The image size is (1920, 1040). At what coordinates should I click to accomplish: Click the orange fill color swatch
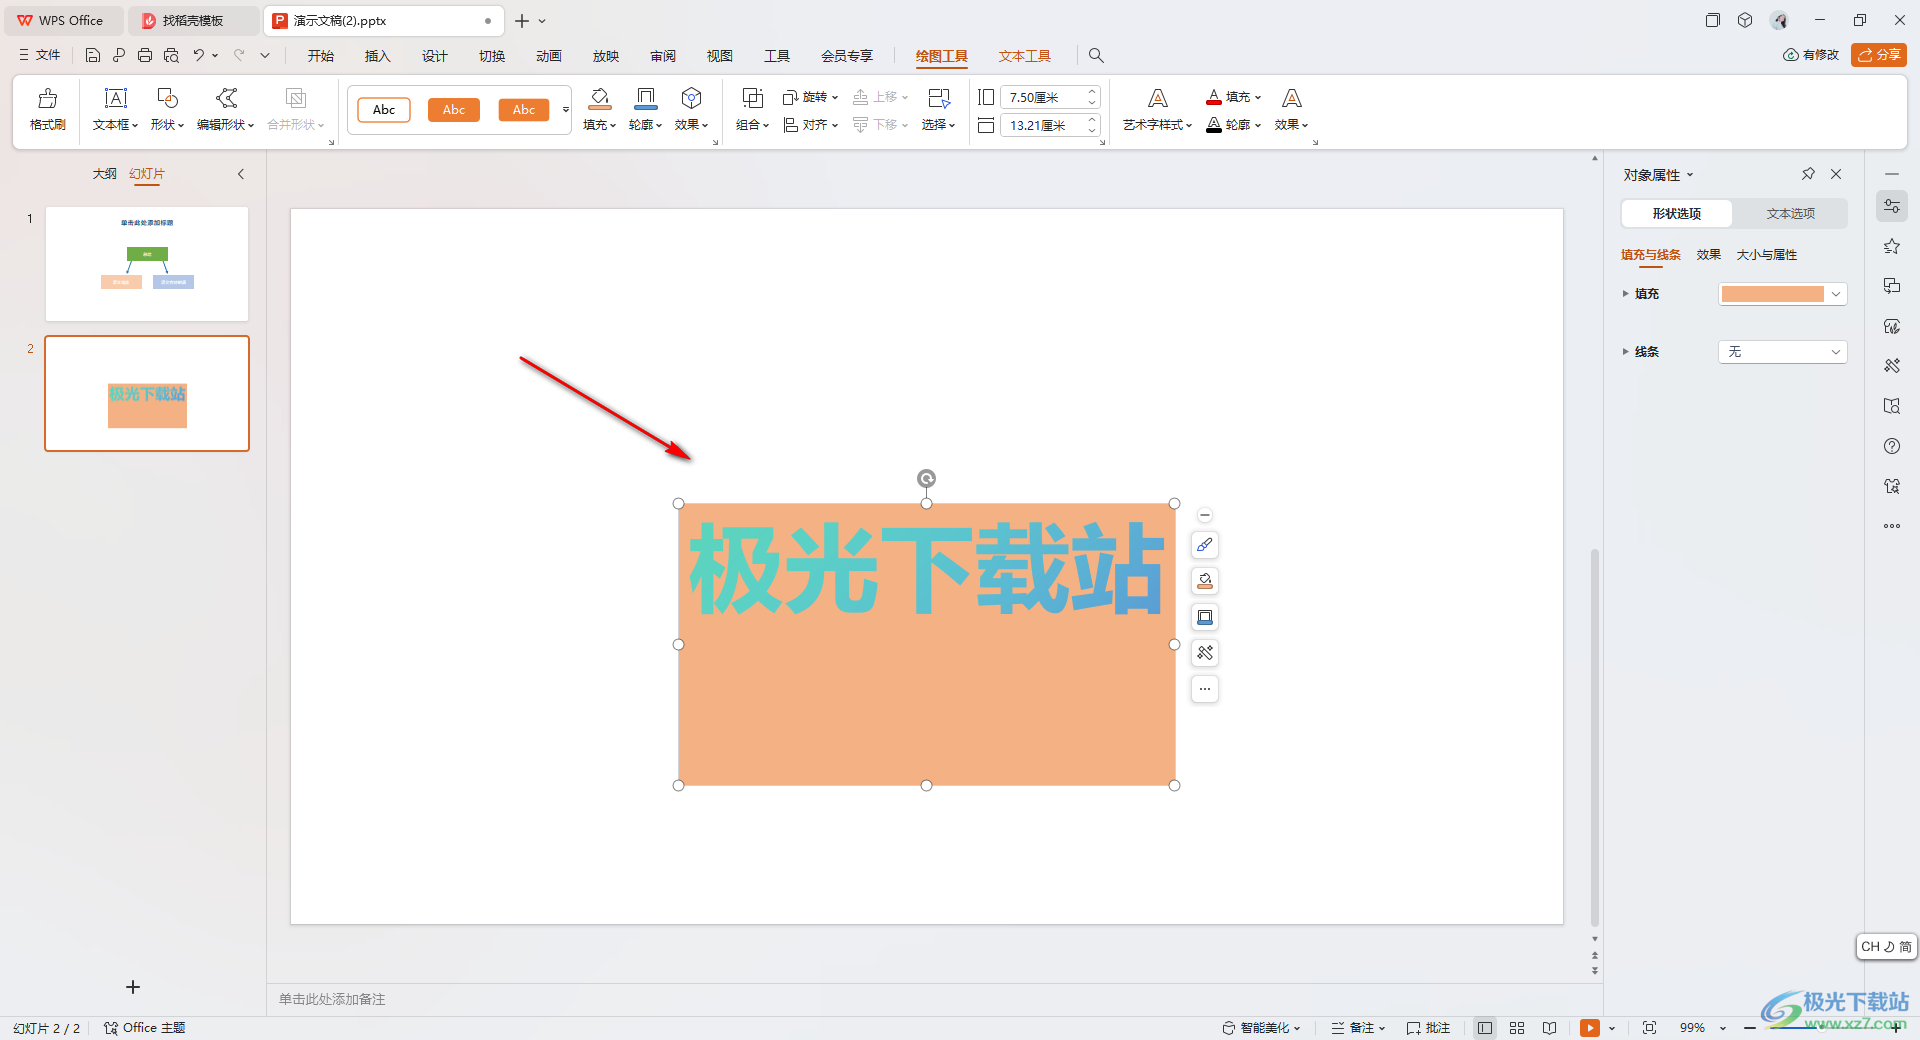click(1772, 294)
